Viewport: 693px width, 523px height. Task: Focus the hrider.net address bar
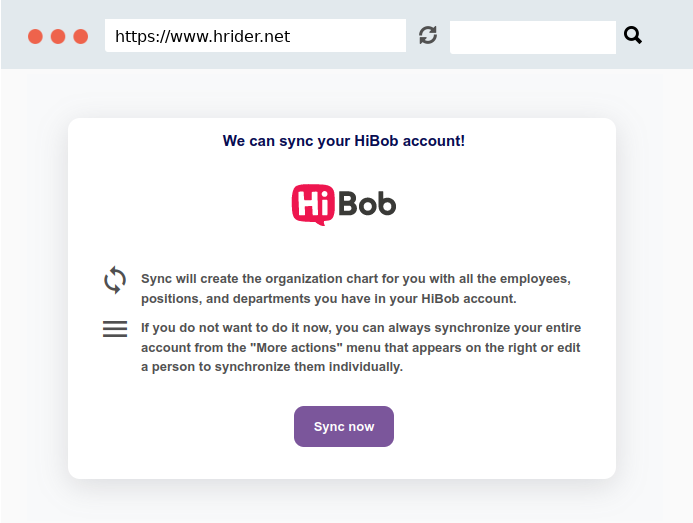[255, 35]
